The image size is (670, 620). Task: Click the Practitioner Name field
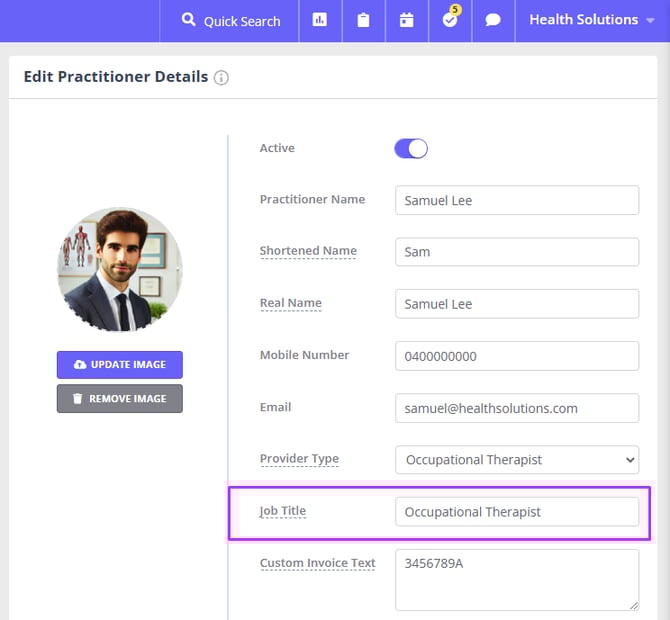point(516,200)
